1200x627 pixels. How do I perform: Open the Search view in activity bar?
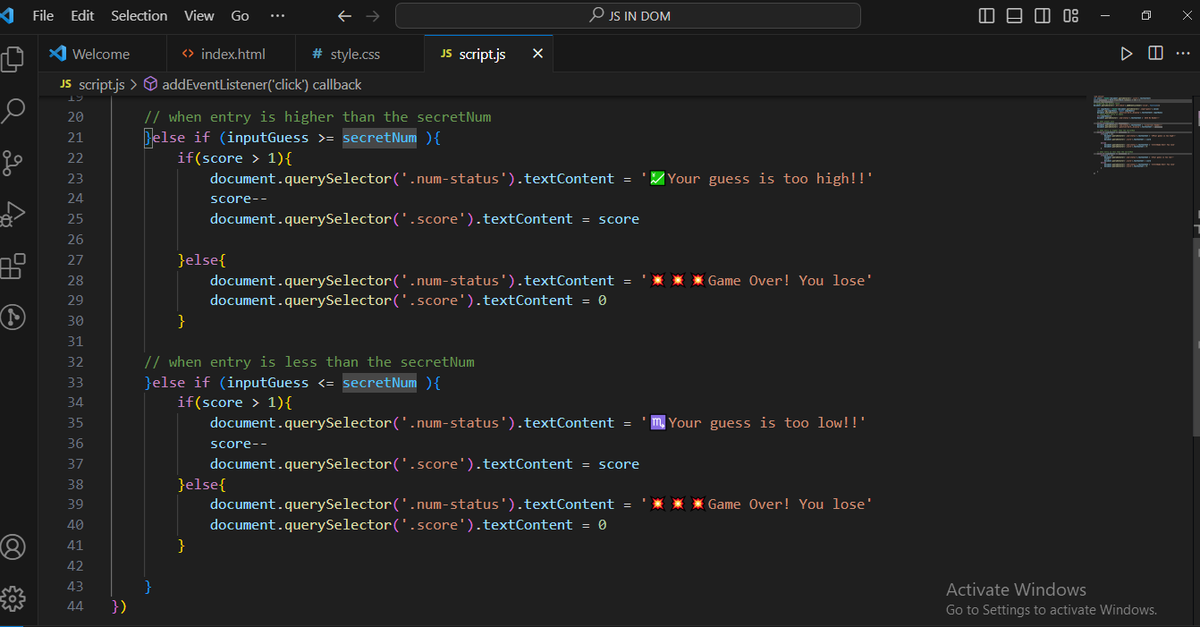(x=13, y=110)
